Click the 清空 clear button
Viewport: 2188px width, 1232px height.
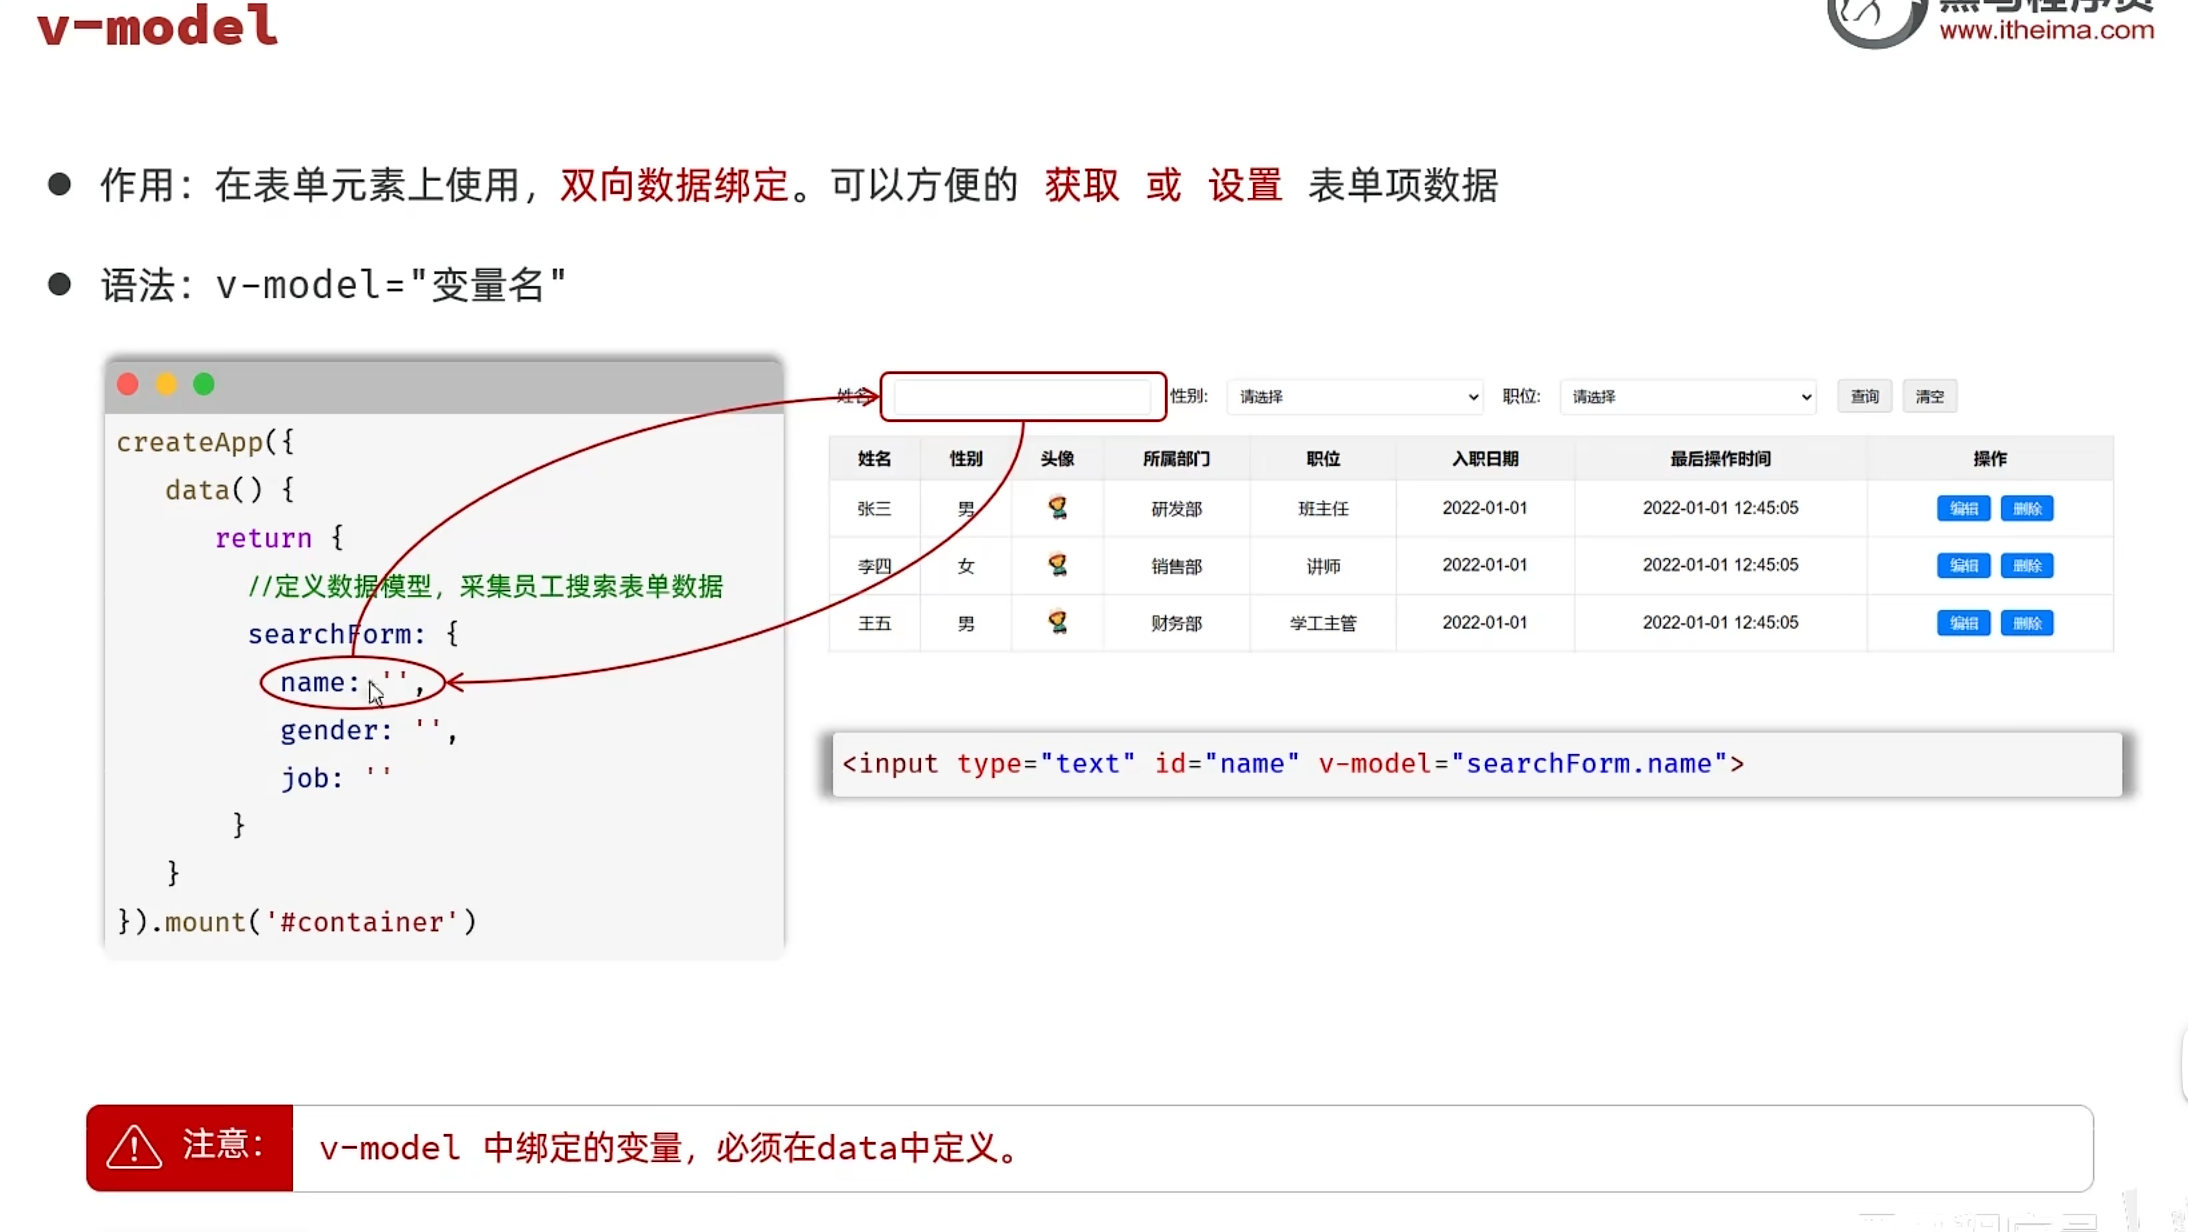coord(1929,397)
